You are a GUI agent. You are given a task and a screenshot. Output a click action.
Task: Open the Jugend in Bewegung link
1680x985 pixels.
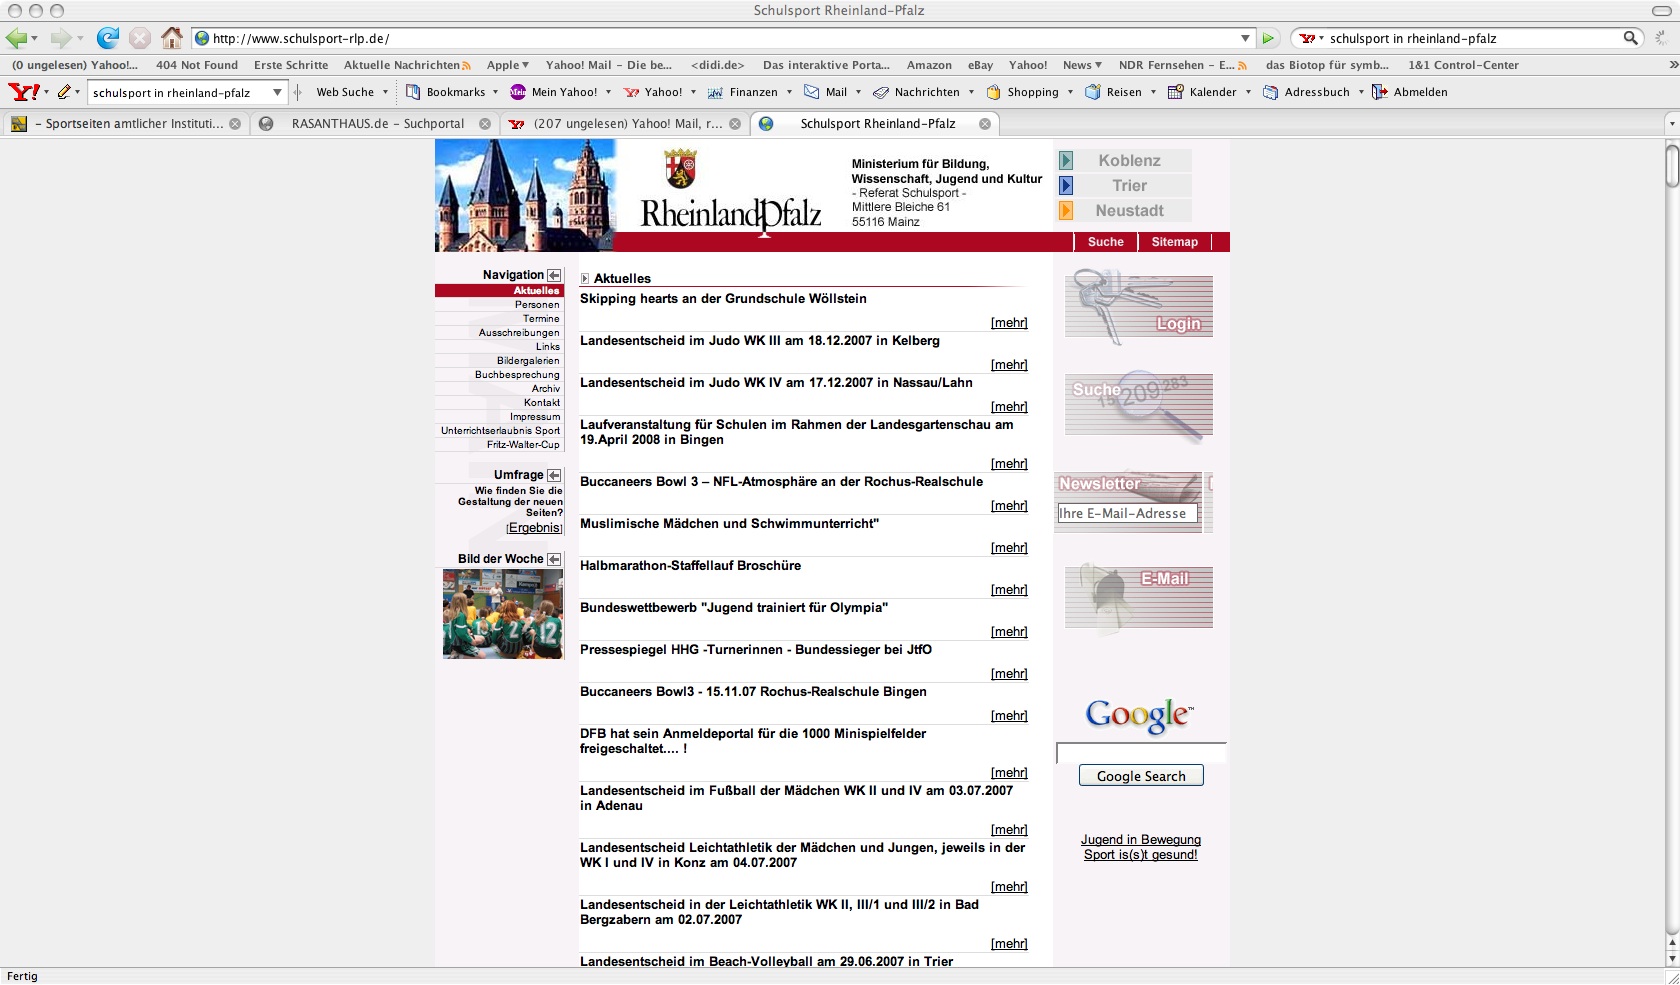[x=1140, y=840]
